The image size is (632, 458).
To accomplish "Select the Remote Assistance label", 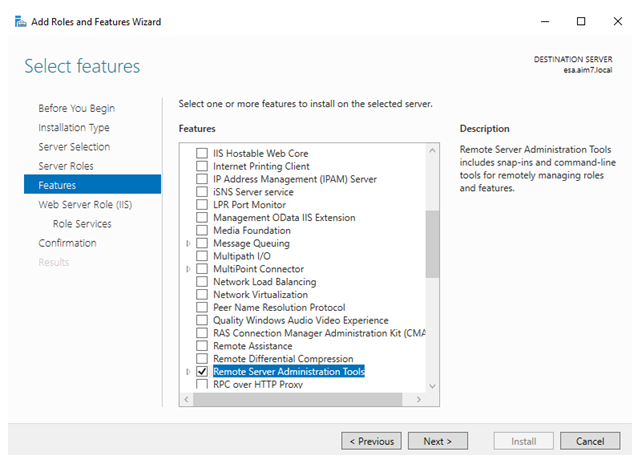I will click(253, 346).
